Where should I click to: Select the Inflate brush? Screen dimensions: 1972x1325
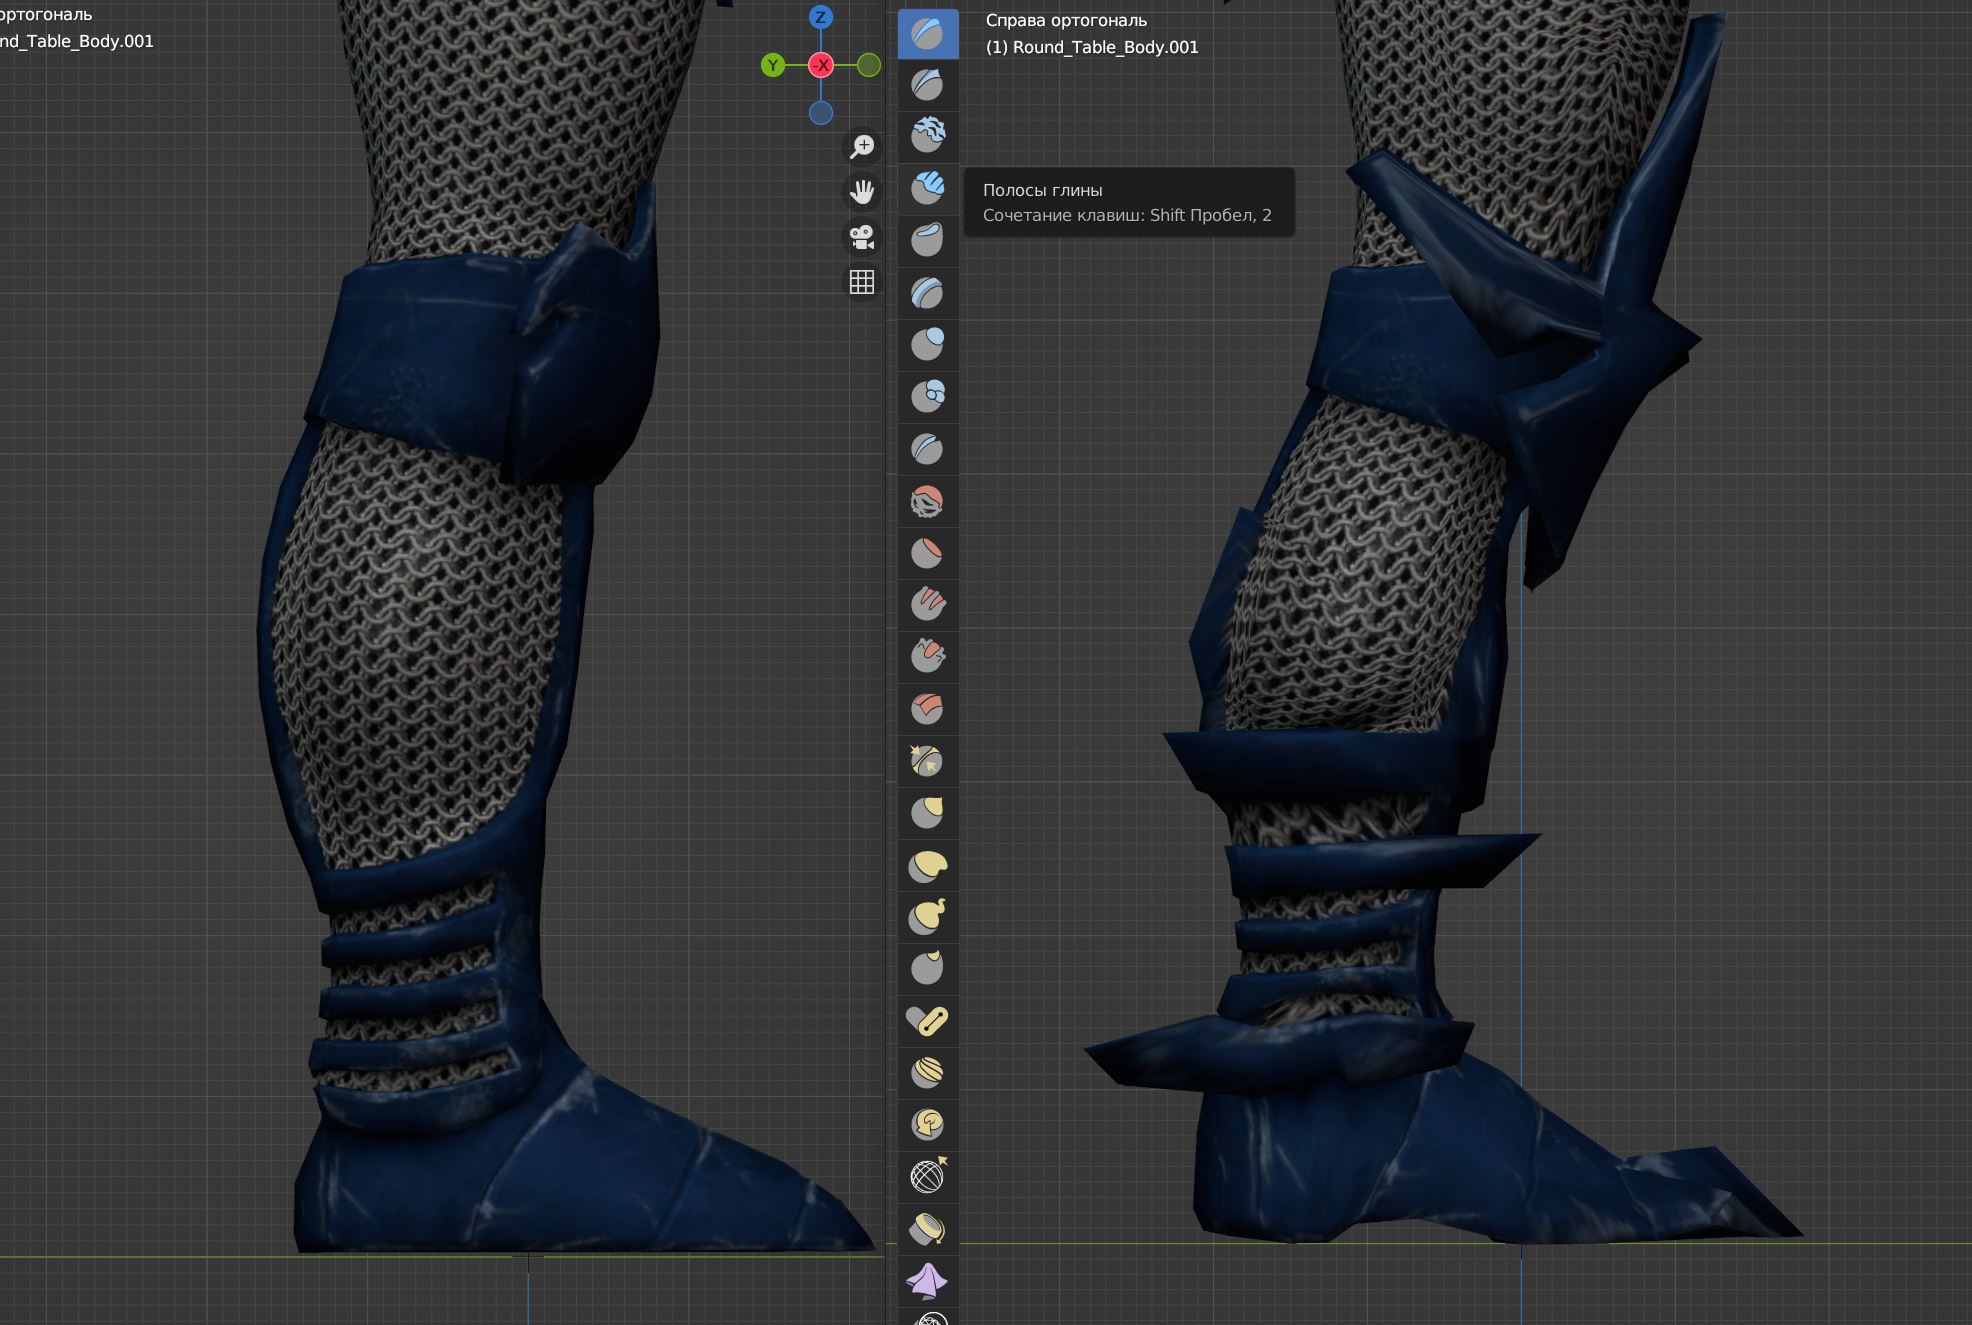[x=927, y=345]
